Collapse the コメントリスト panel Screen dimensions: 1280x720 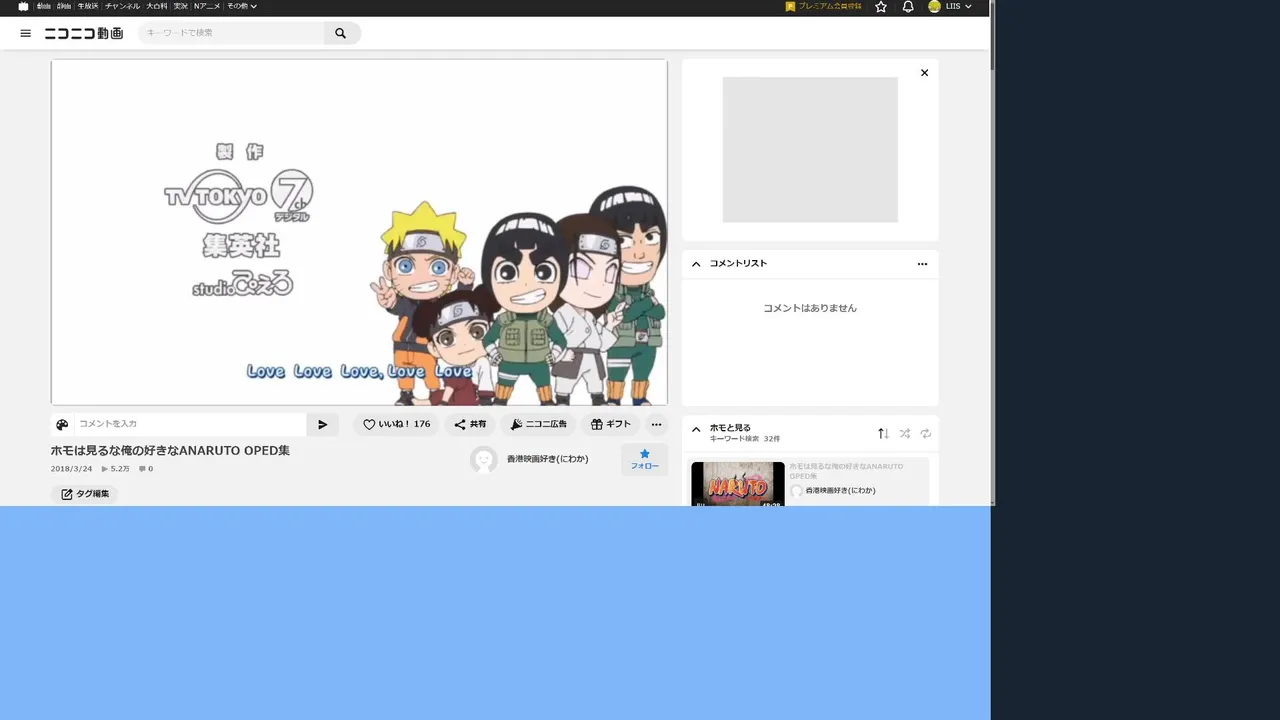696,264
